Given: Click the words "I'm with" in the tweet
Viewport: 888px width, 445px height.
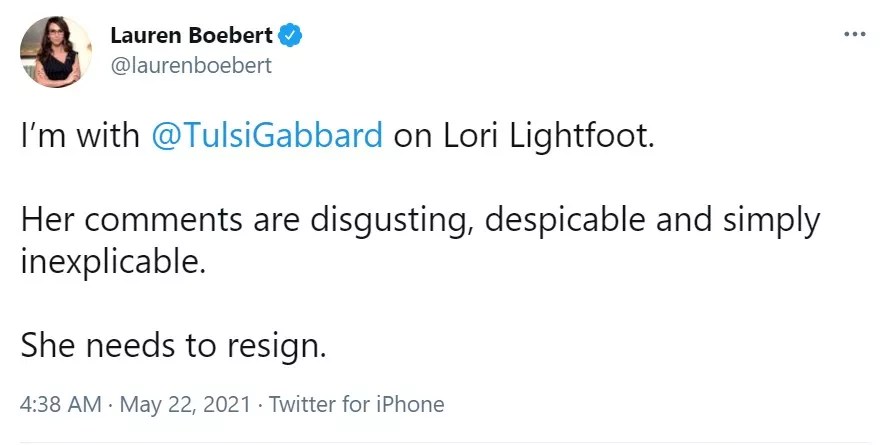Looking at the screenshot, I should [80, 135].
